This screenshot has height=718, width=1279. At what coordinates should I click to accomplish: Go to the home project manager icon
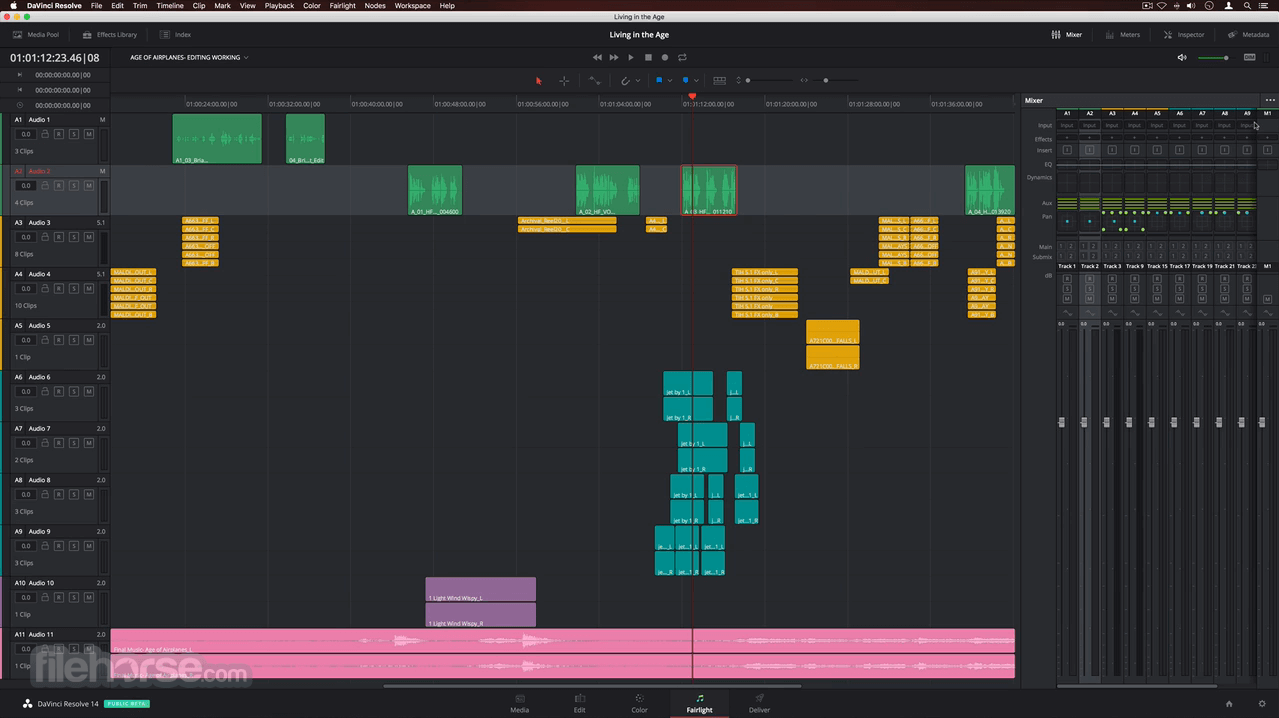coord(1229,704)
